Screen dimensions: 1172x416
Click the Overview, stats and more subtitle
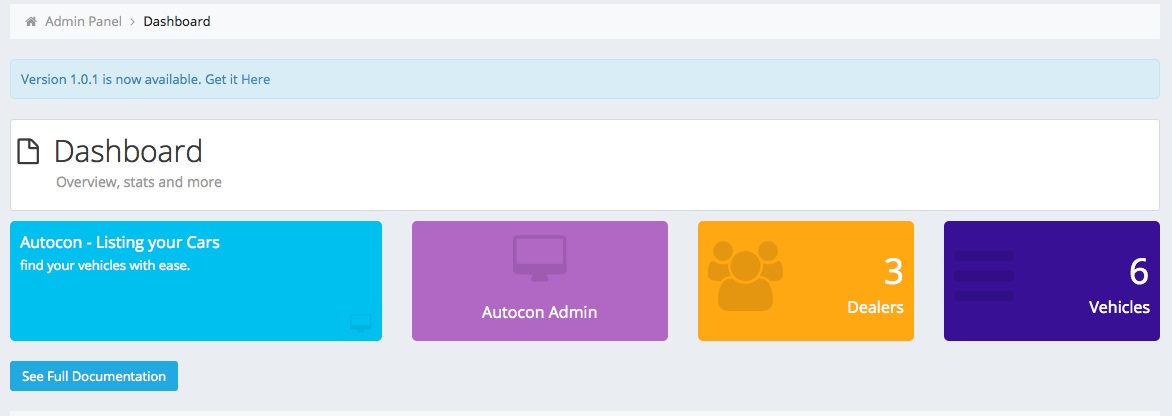[139, 182]
